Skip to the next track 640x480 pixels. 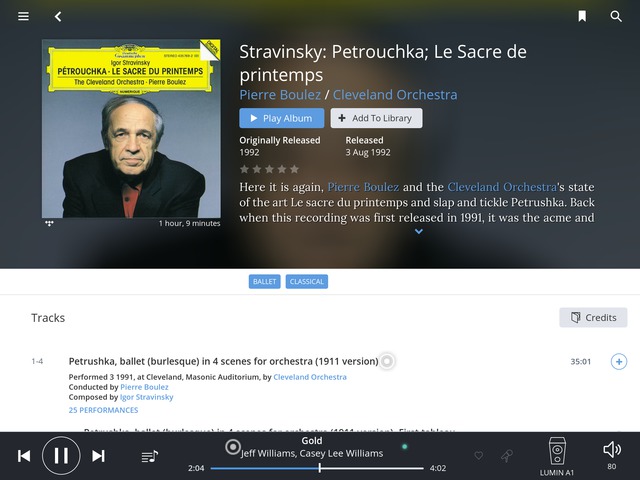click(98, 456)
